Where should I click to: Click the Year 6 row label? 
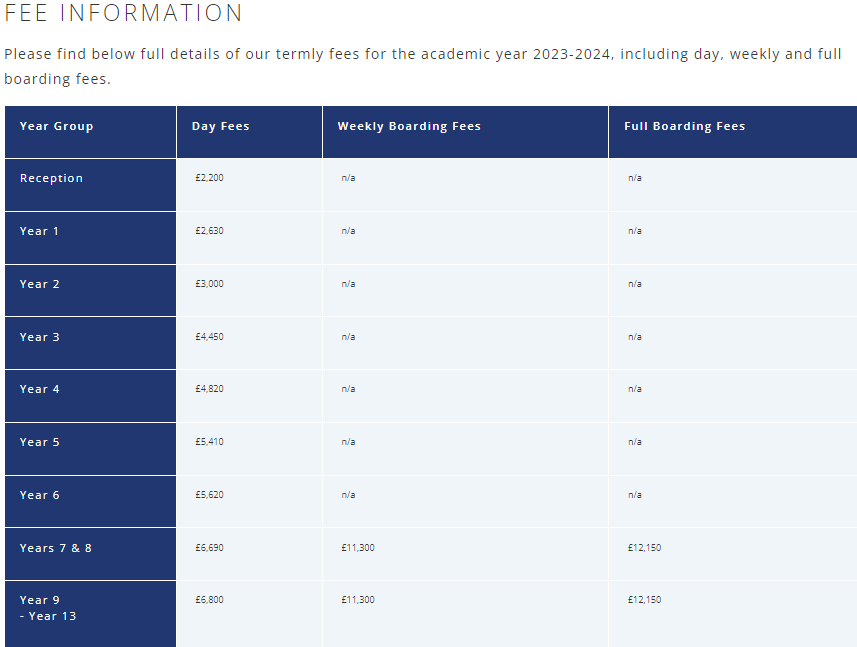coord(39,495)
